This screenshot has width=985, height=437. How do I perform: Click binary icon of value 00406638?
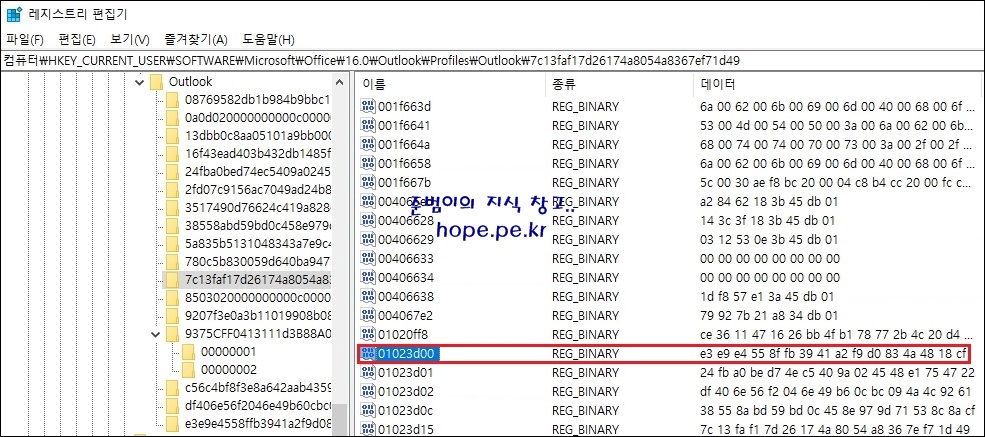(x=367, y=296)
